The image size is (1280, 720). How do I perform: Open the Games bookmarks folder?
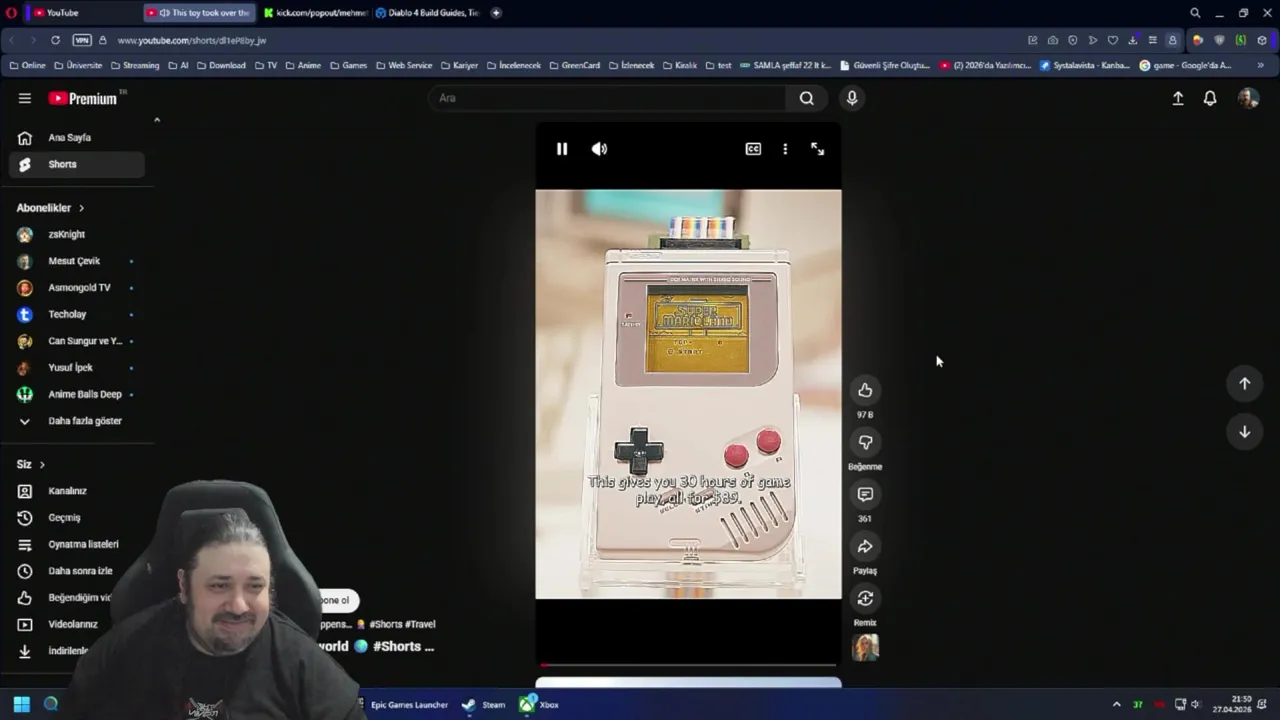click(348, 65)
